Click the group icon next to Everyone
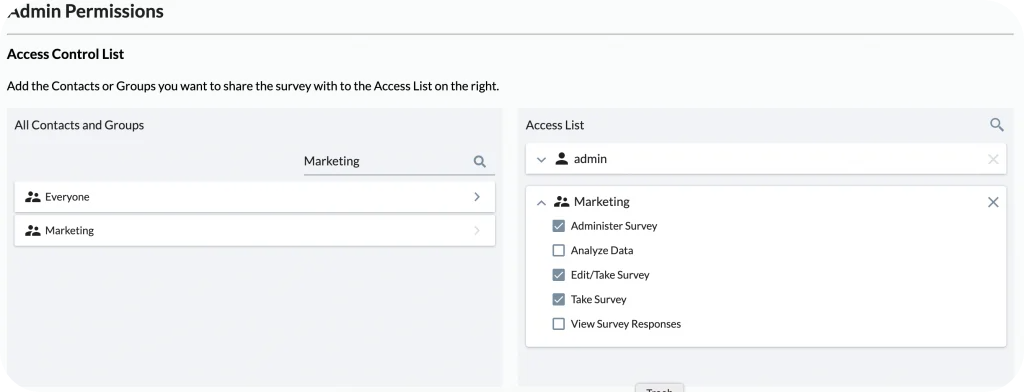1024x392 pixels. pos(33,197)
